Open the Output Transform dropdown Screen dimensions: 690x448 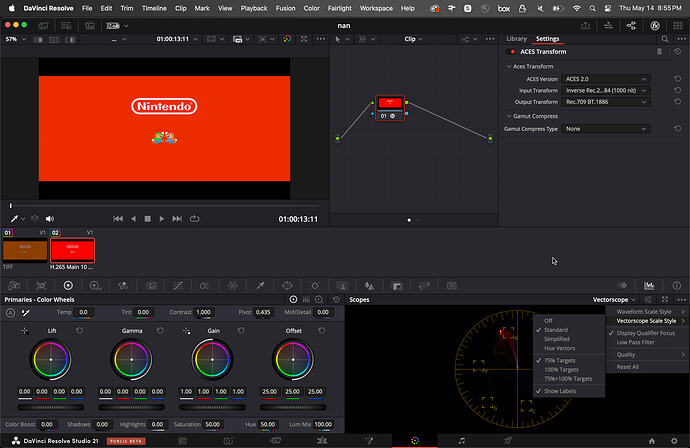tap(605, 102)
